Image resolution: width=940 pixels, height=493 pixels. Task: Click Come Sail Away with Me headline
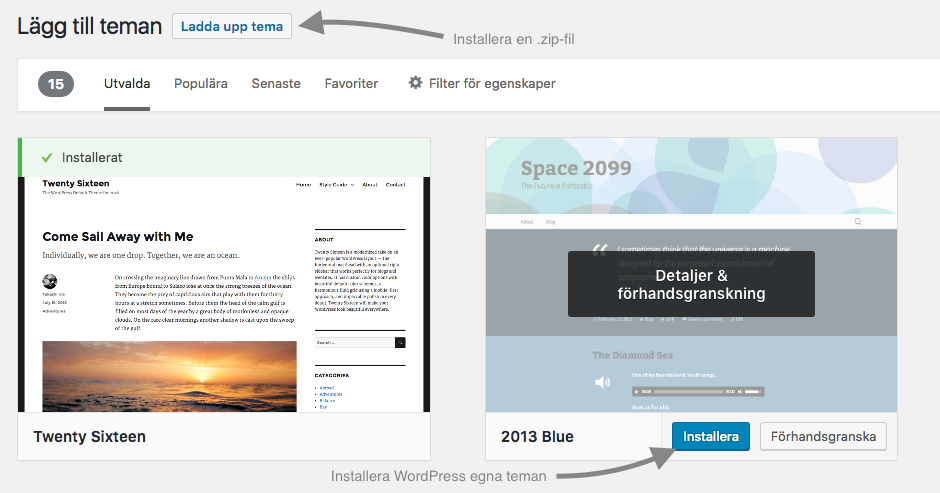pos(118,236)
